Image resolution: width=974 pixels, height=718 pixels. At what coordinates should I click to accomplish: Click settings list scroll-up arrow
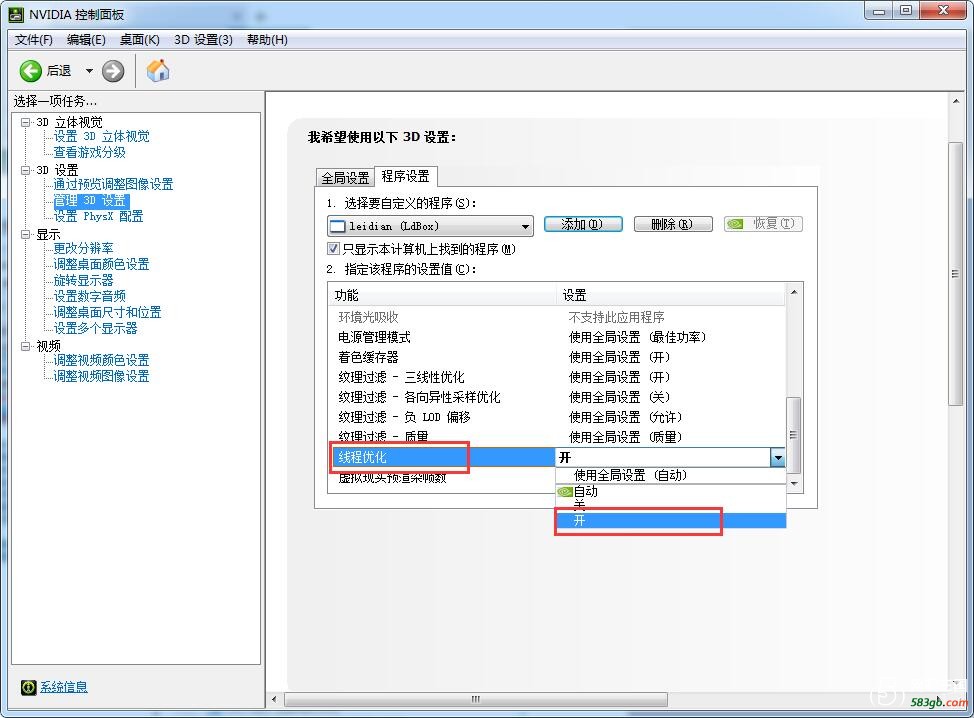[x=794, y=291]
